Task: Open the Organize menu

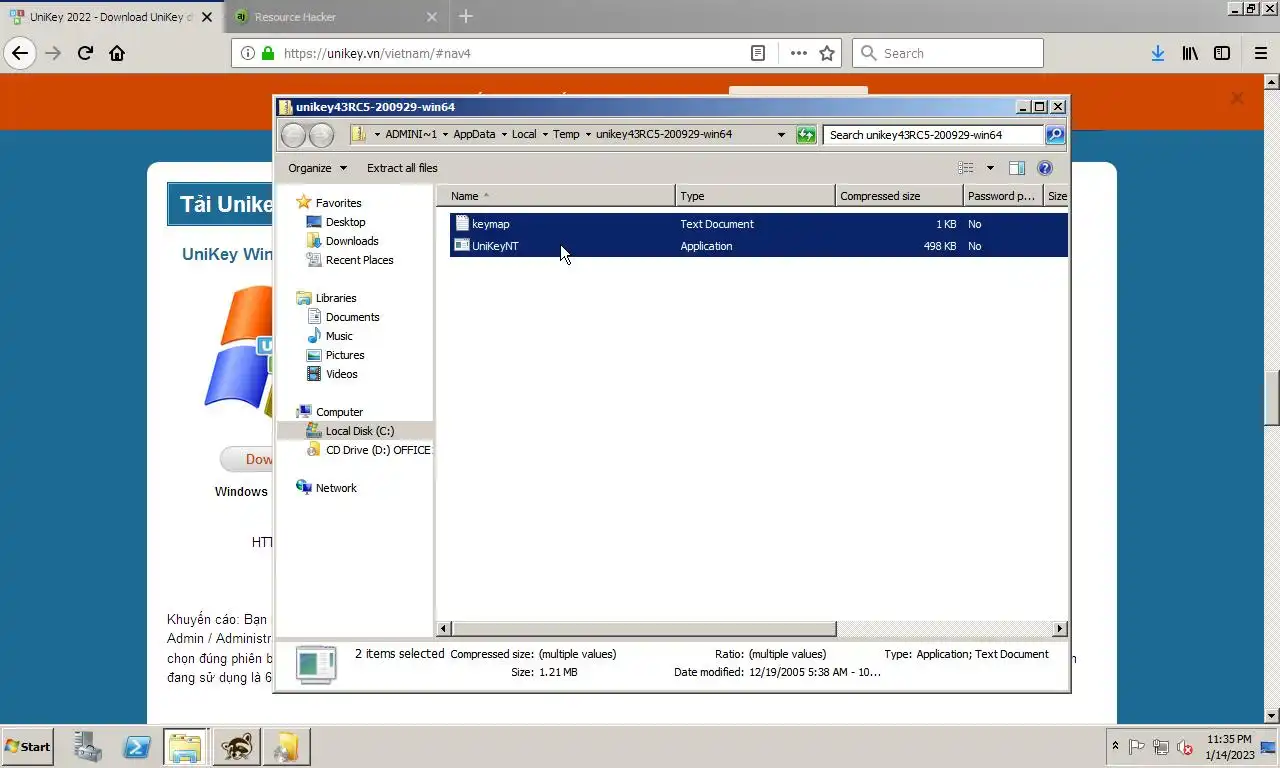Action: coord(317,168)
